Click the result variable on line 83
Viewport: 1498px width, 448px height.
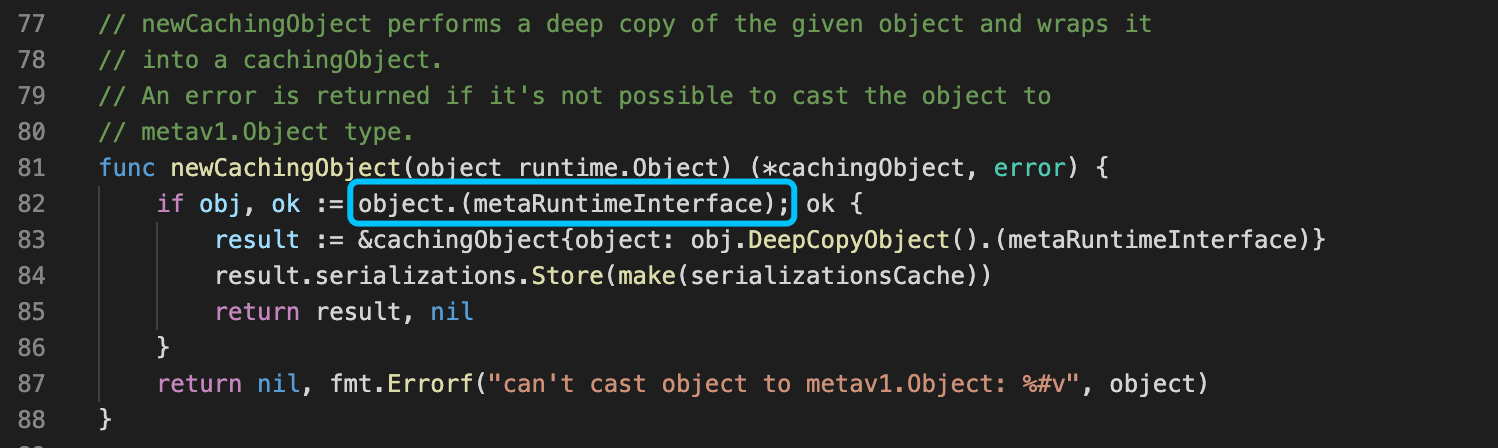257,240
